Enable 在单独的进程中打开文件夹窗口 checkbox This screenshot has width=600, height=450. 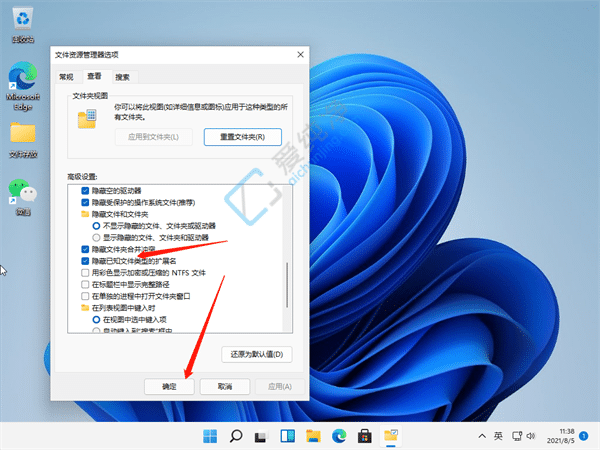click(85, 296)
